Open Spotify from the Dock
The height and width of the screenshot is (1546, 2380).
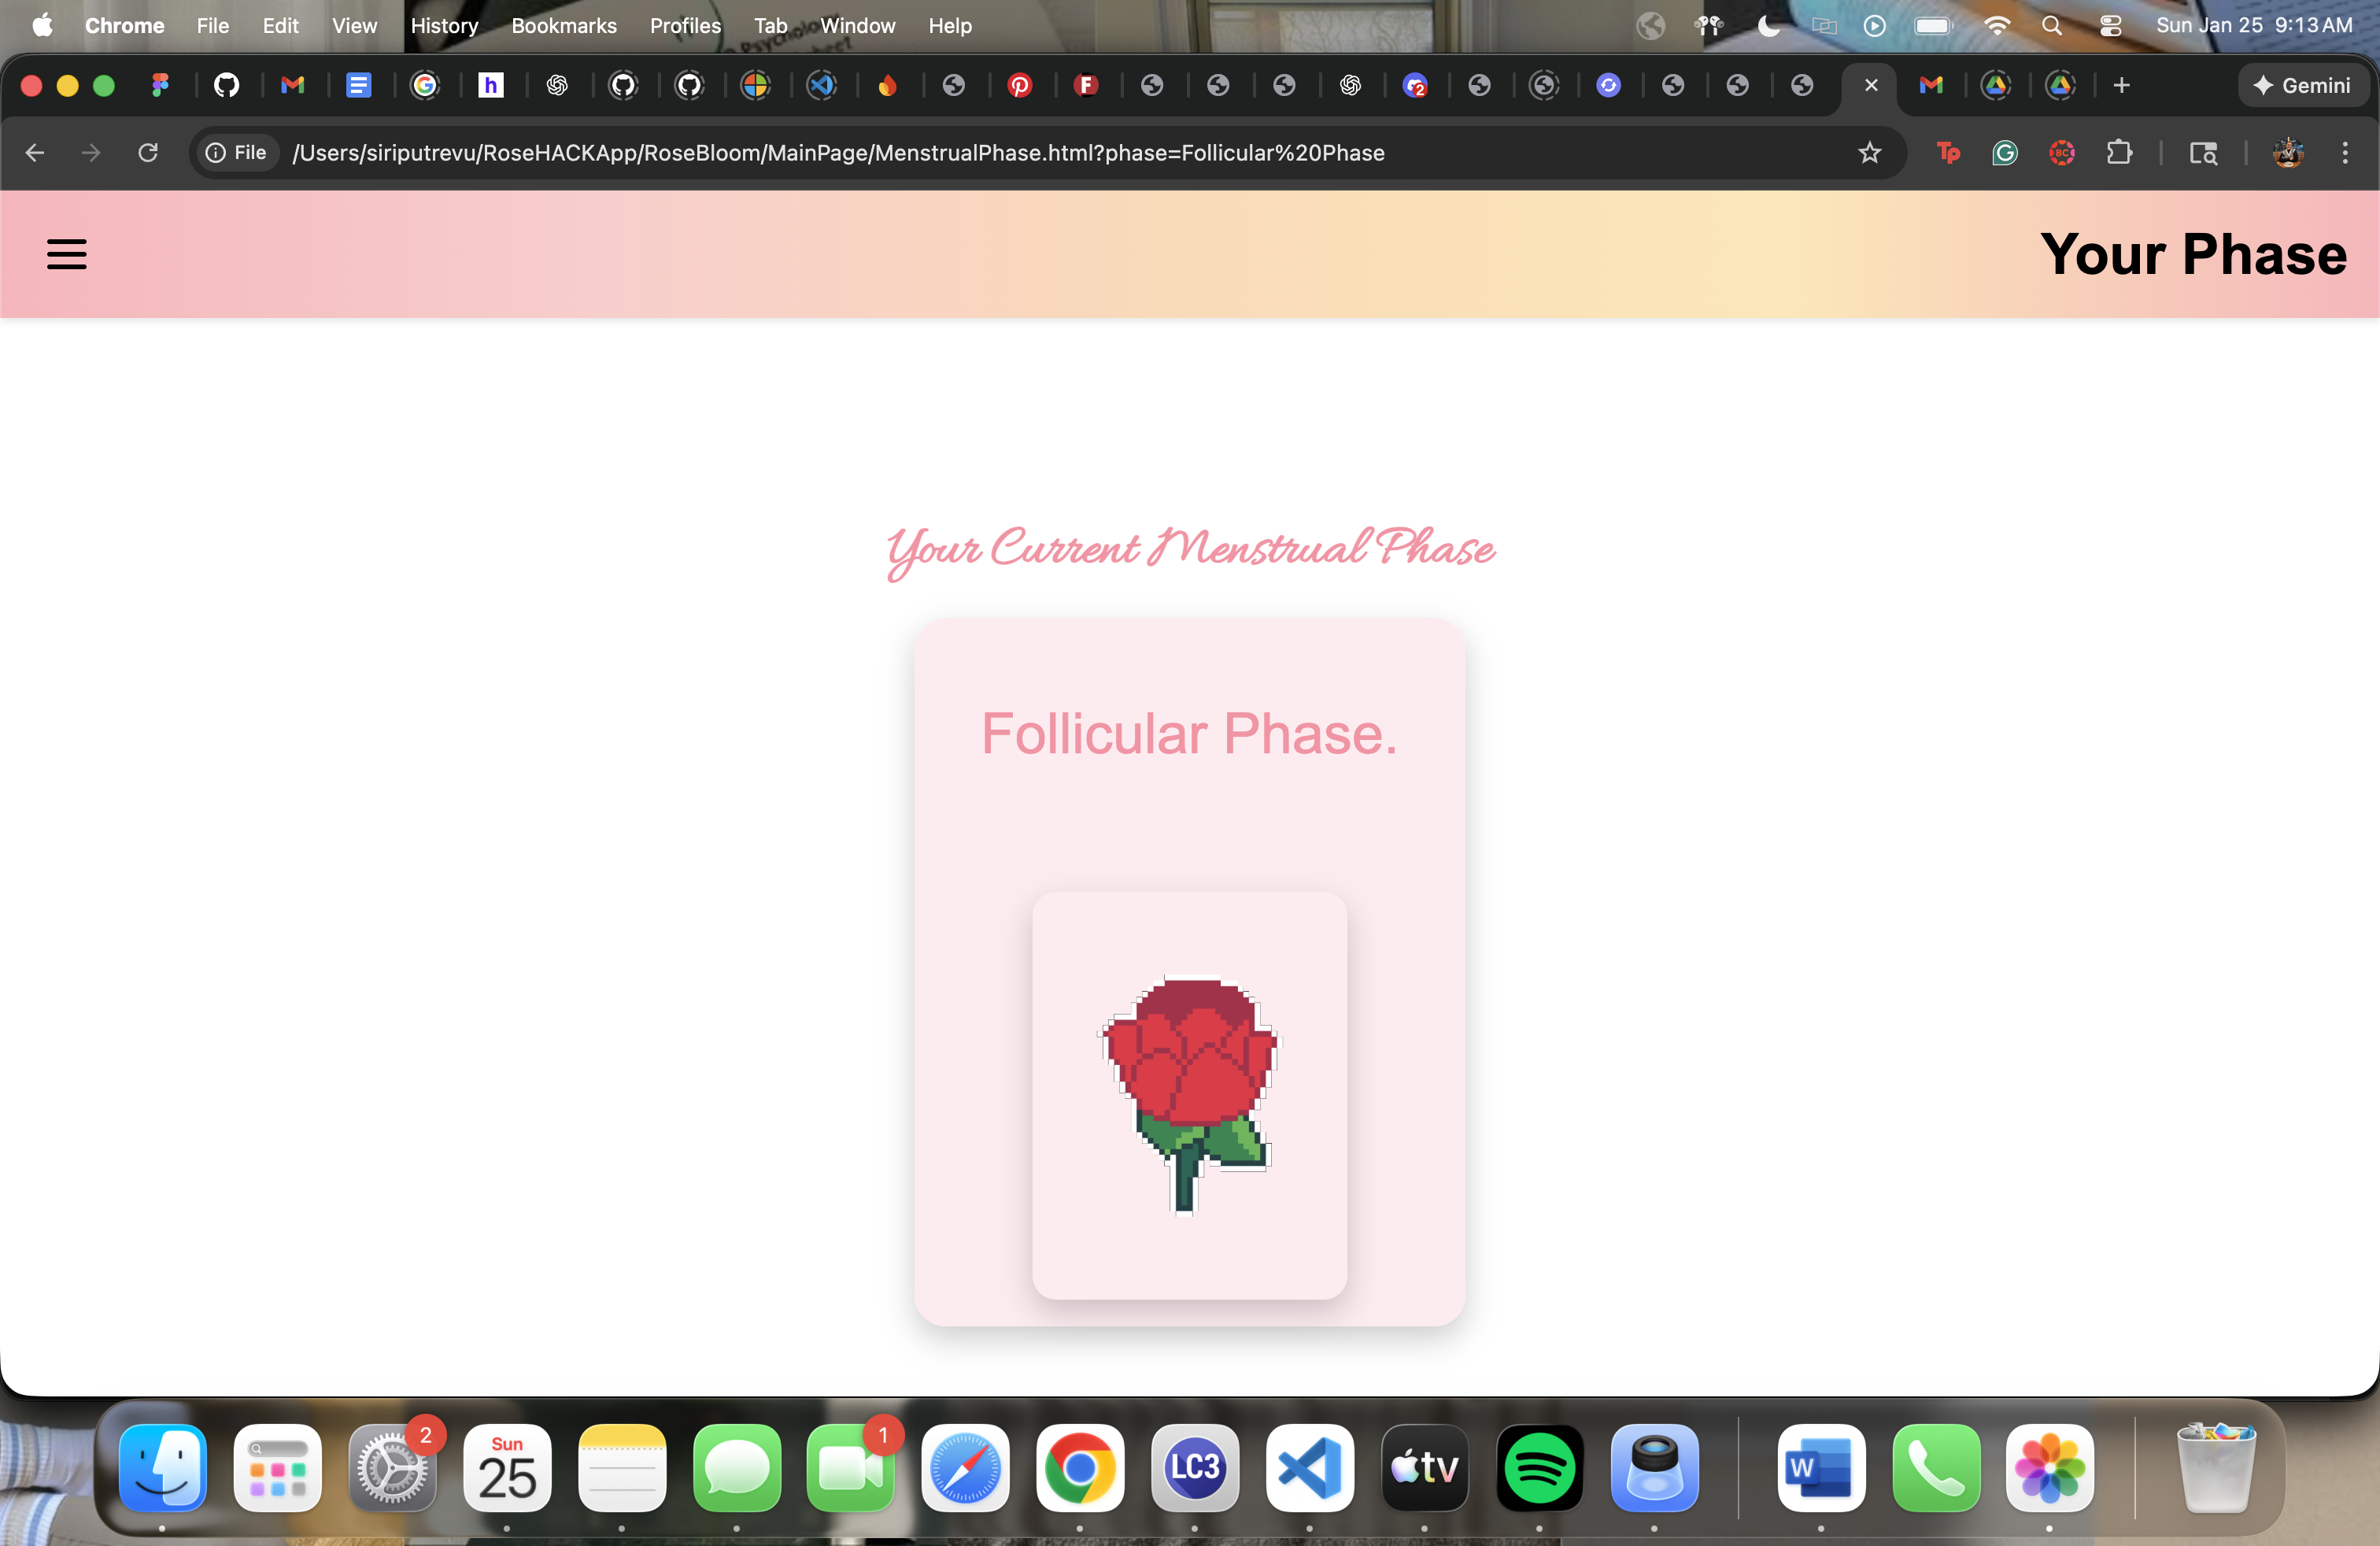[1539, 1468]
